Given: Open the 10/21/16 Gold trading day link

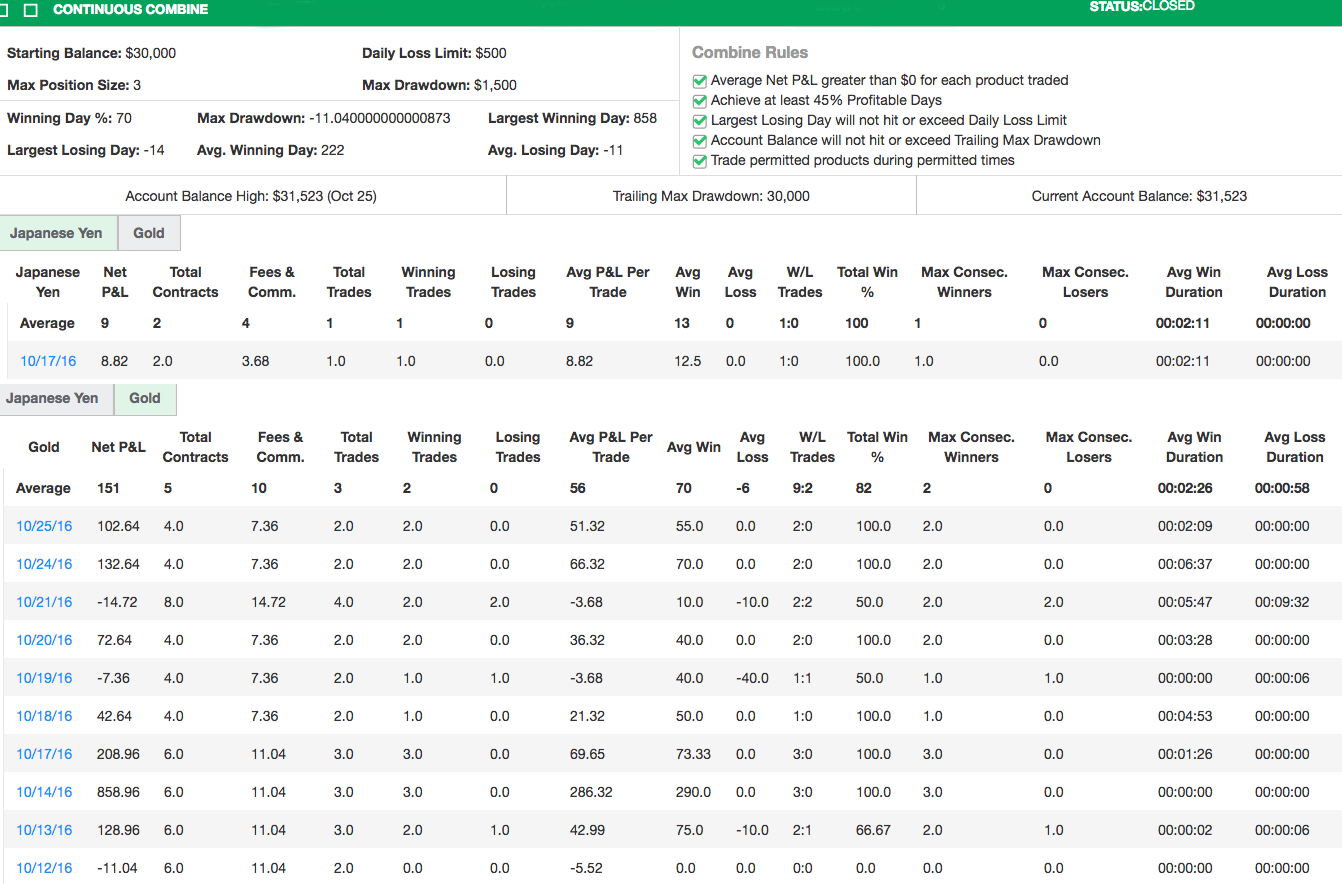Looking at the screenshot, I should [44, 602].
